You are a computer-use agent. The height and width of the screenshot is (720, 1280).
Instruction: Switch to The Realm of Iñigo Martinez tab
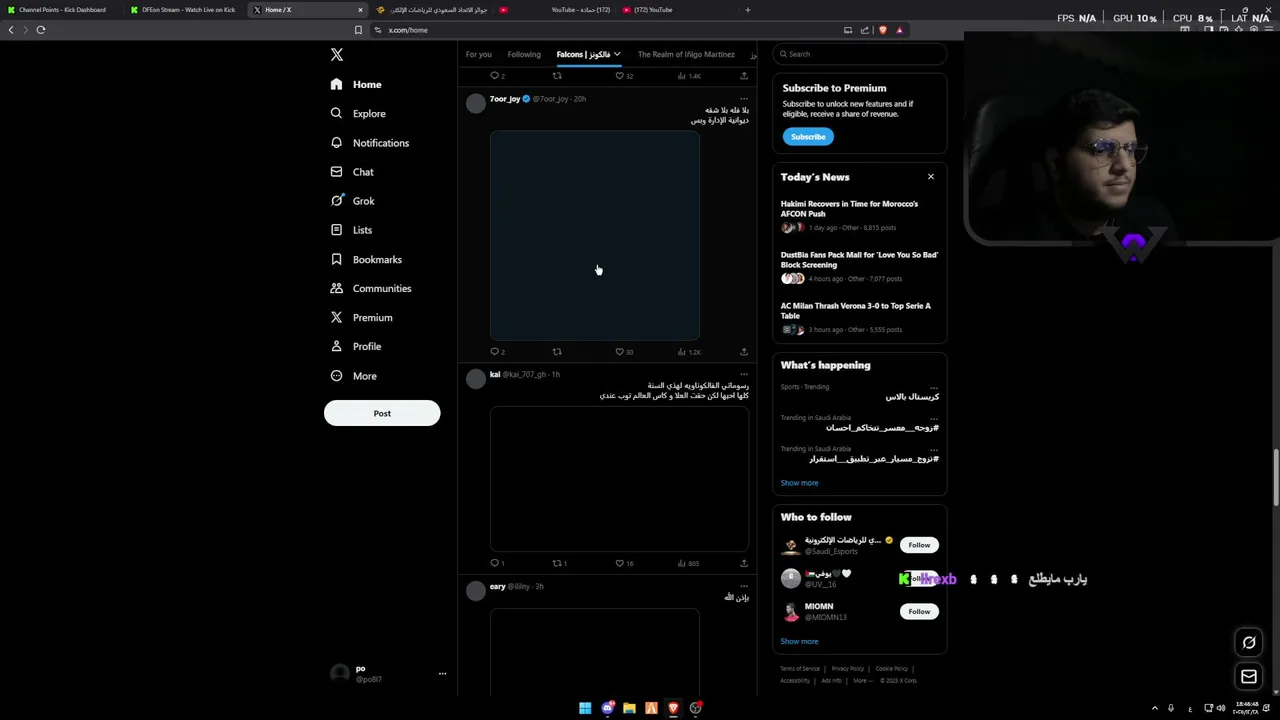pos(686,54)
